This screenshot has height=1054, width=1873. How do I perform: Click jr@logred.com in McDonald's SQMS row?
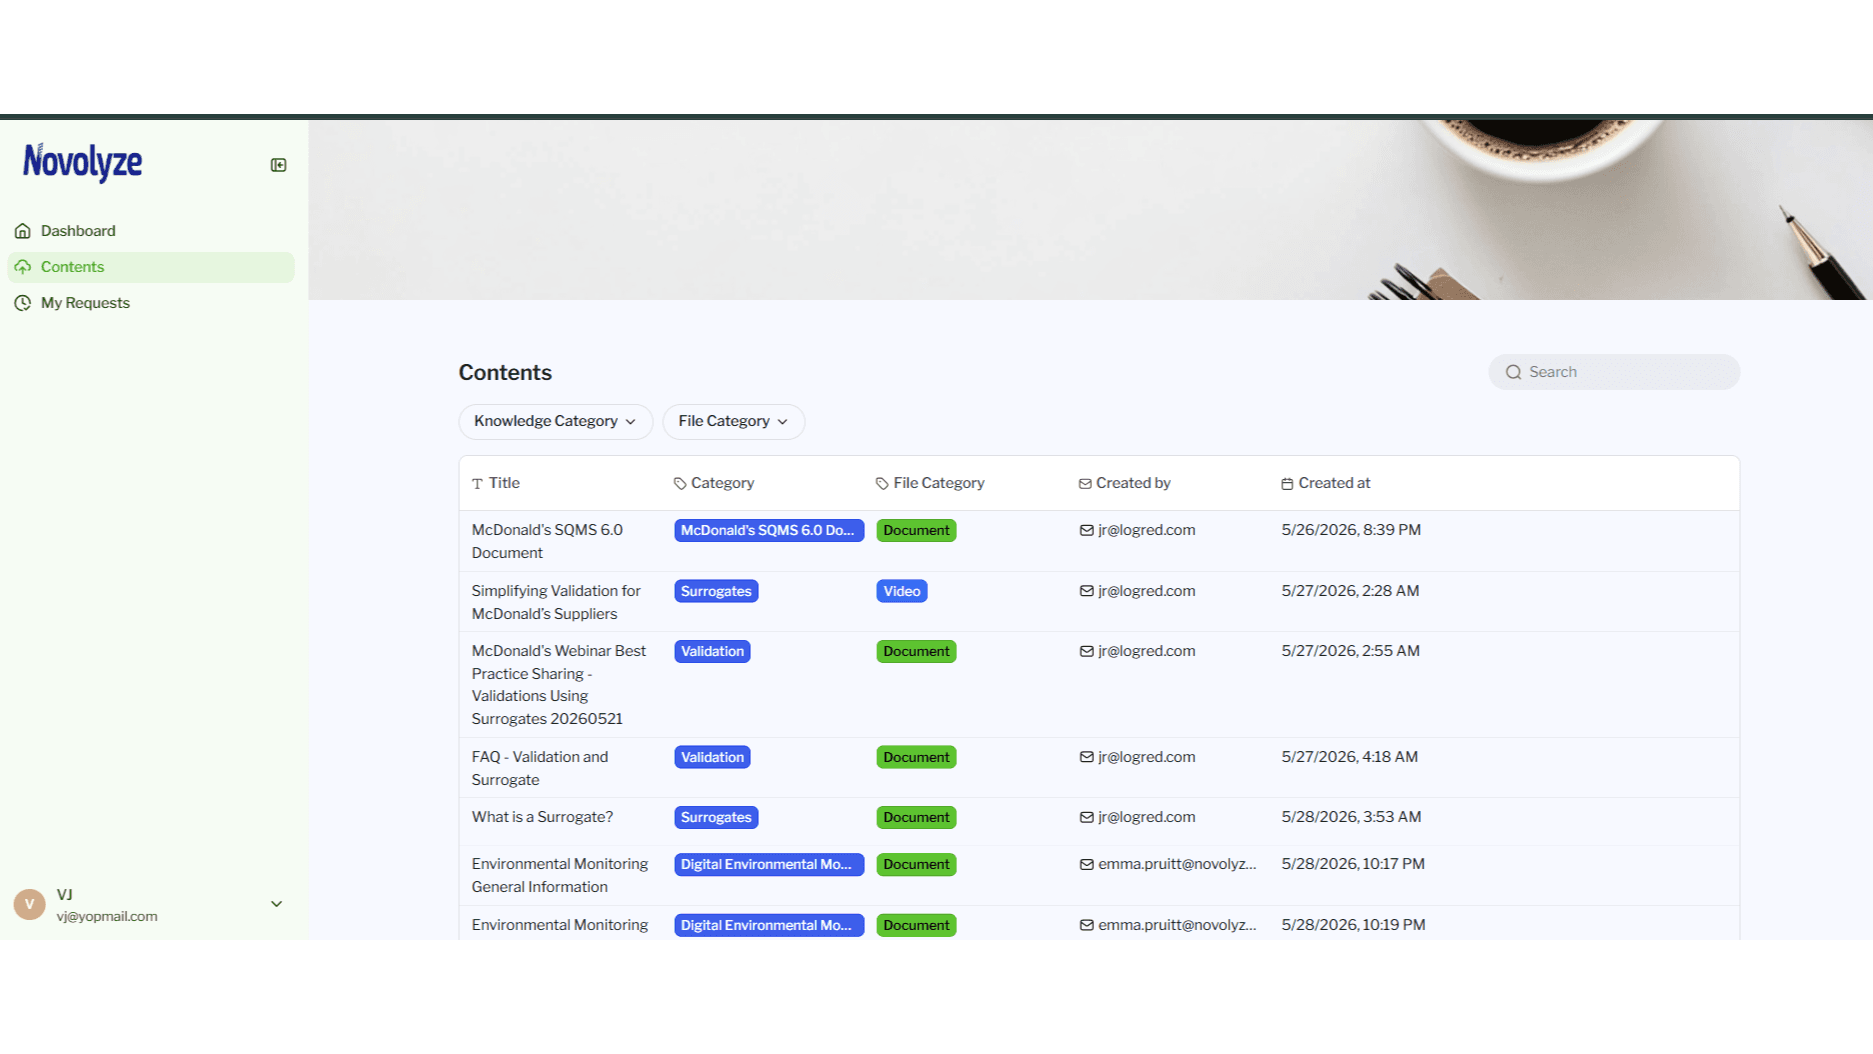click(1147, 530)
